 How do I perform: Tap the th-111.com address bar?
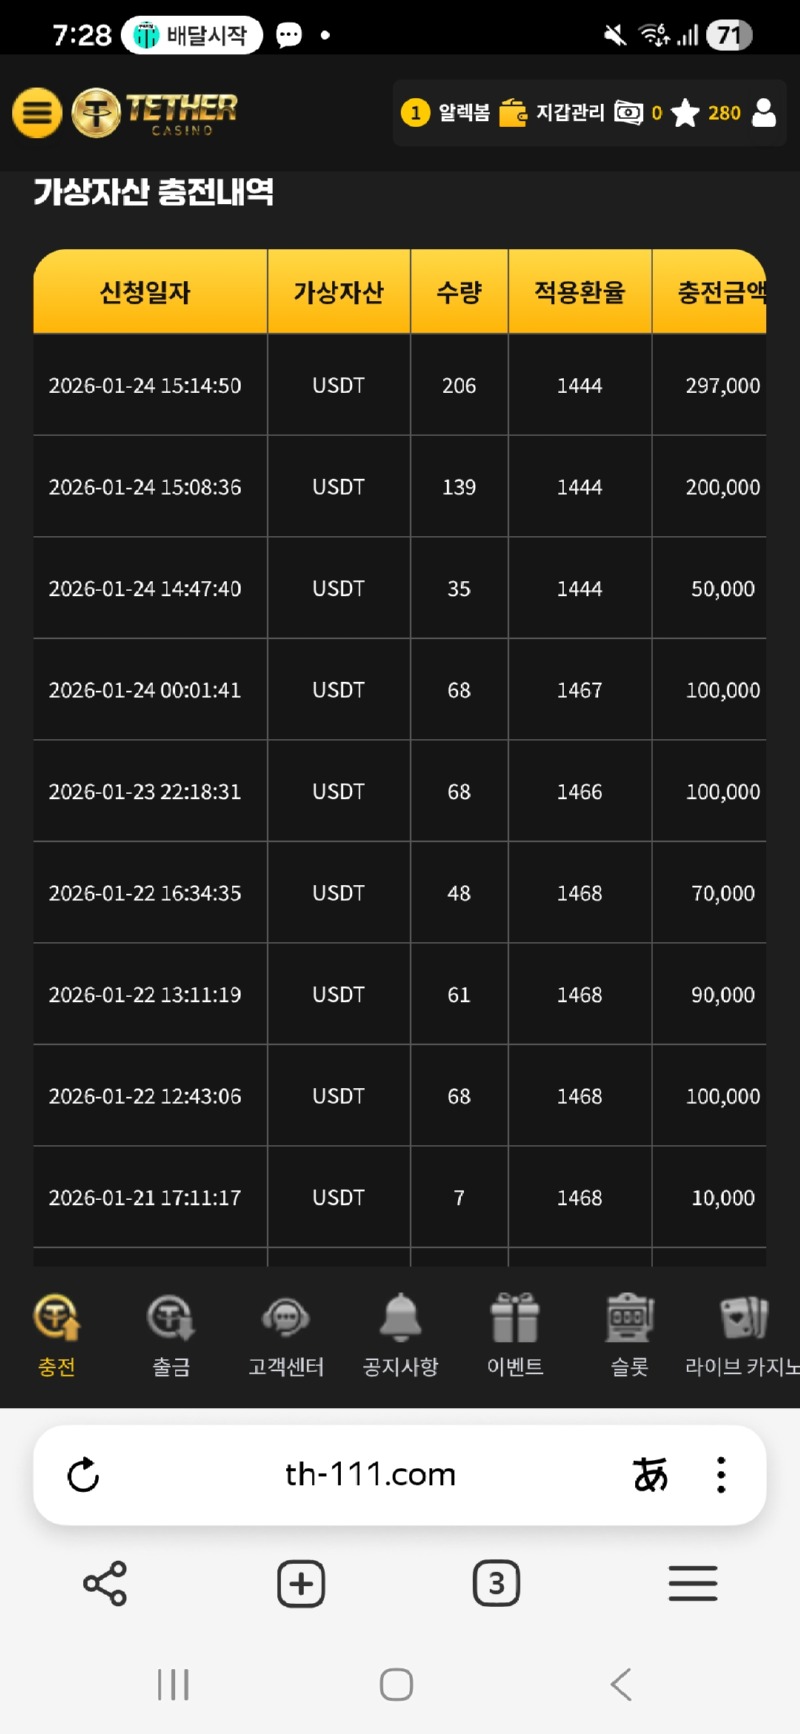tap(370, 1475)
